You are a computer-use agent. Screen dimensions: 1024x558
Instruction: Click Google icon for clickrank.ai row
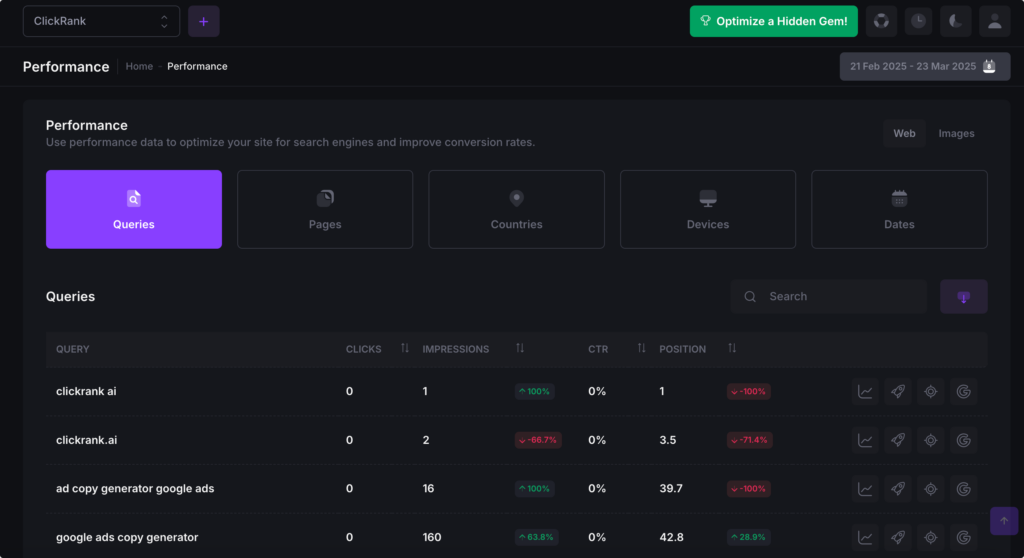coord(963,440)
